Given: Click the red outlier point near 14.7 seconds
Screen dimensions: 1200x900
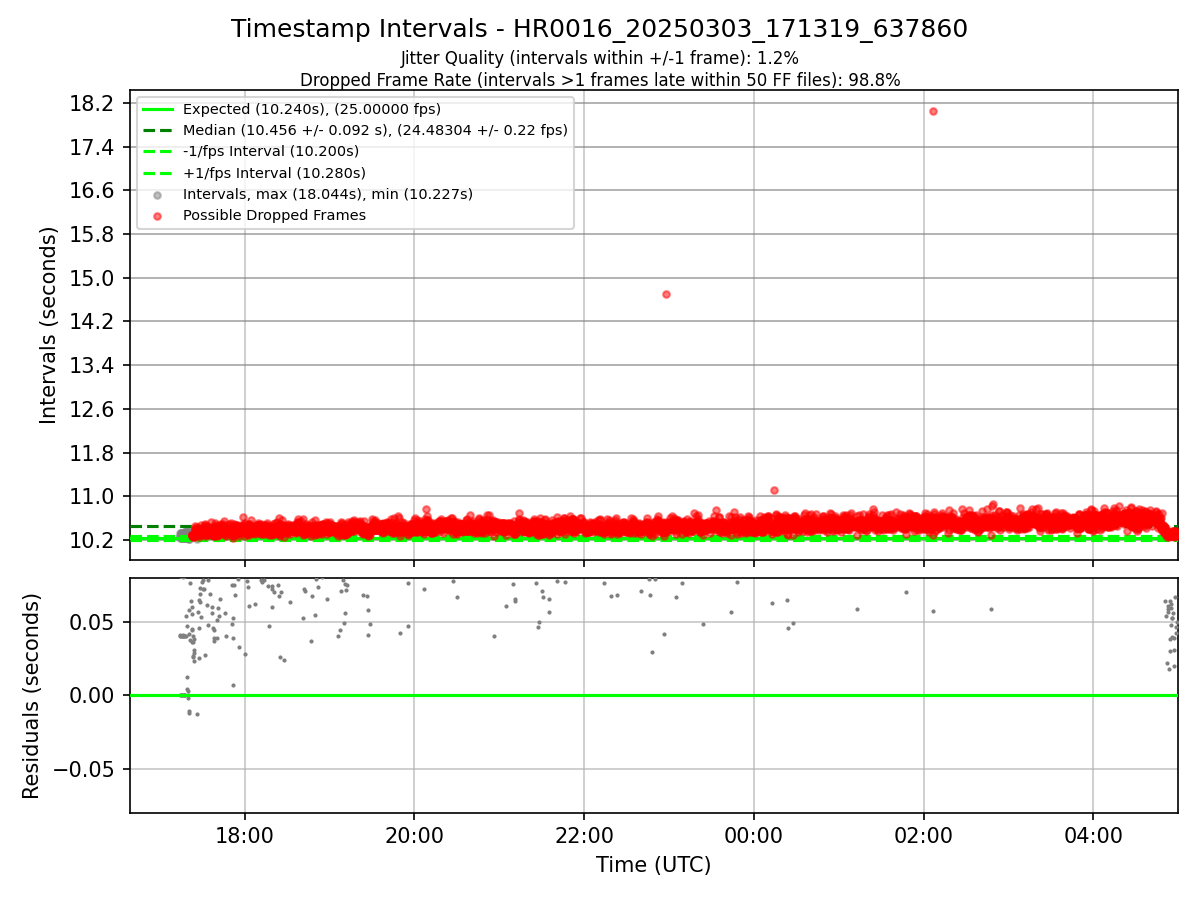Looking at the screenshot, I should 666,294.
